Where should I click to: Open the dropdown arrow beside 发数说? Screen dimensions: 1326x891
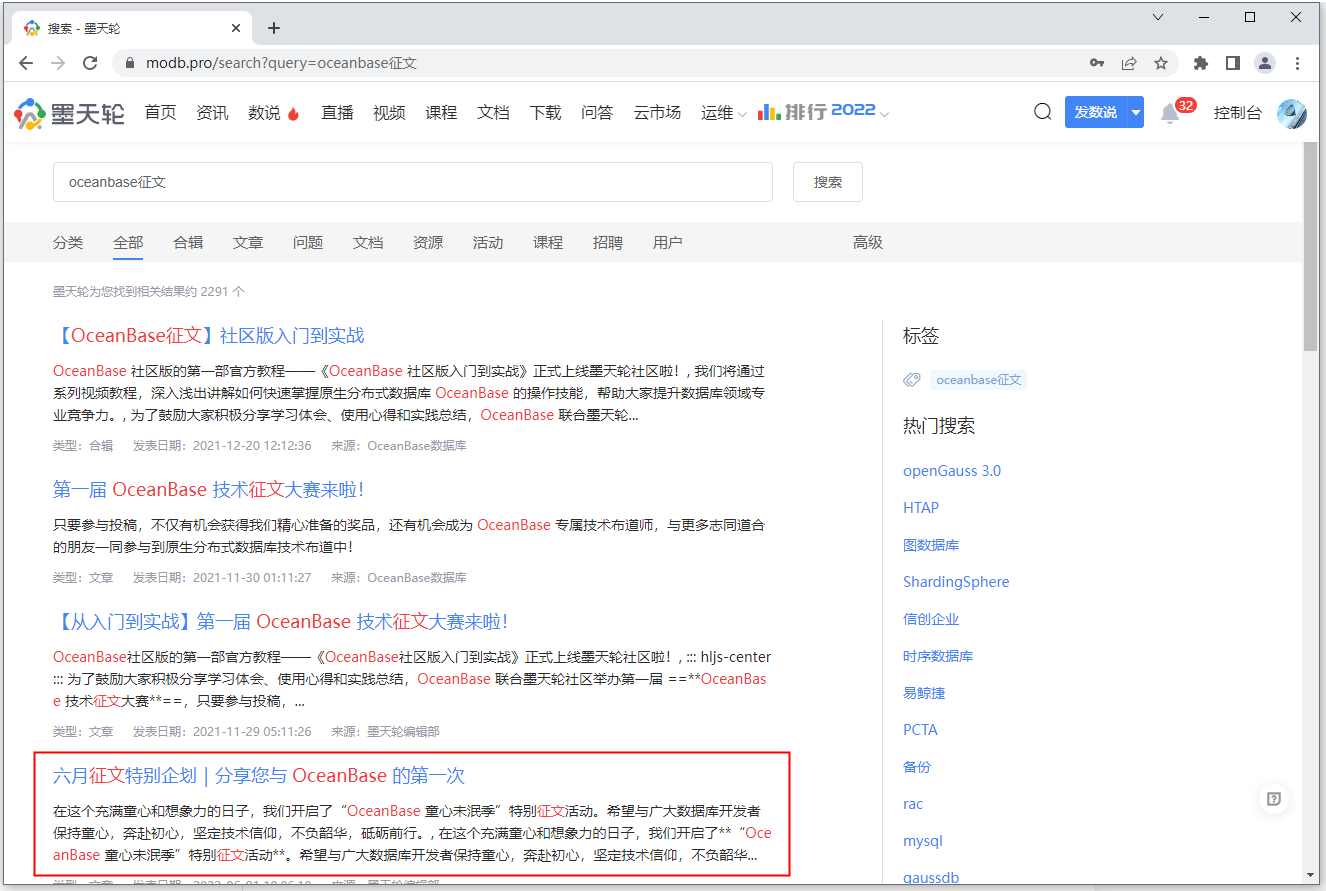(x=1136, y=113)
